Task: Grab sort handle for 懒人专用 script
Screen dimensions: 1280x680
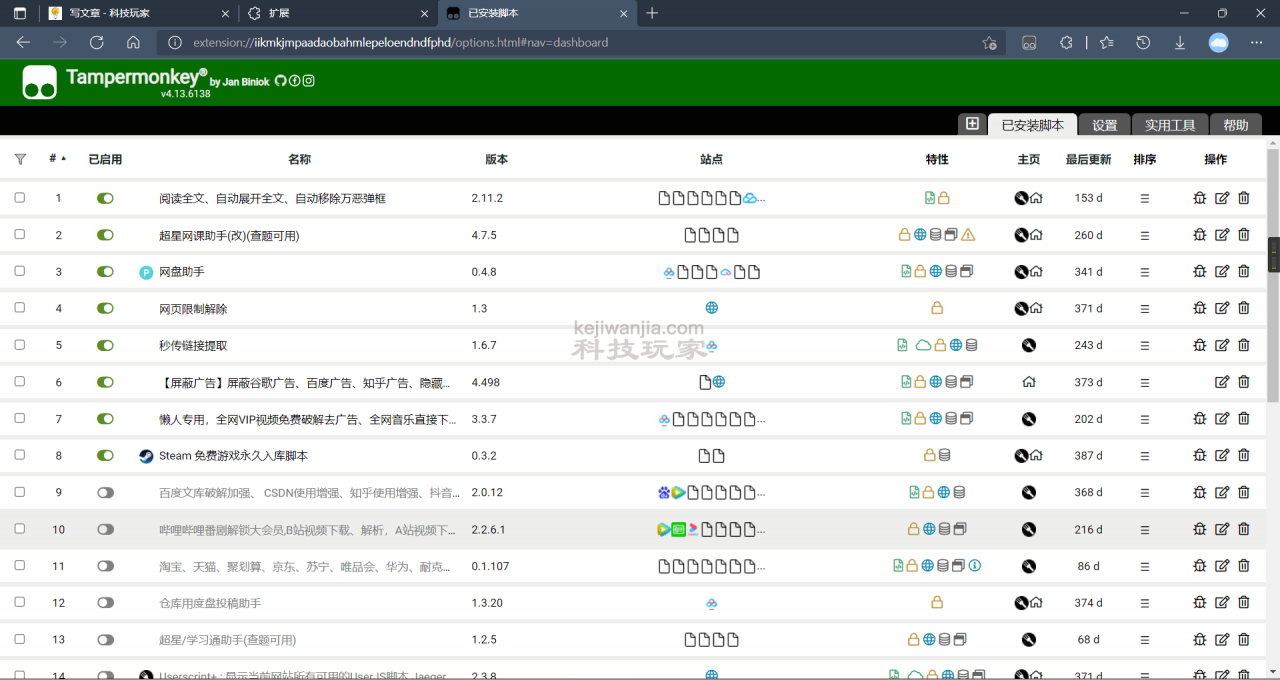Action: [1145, 419]
